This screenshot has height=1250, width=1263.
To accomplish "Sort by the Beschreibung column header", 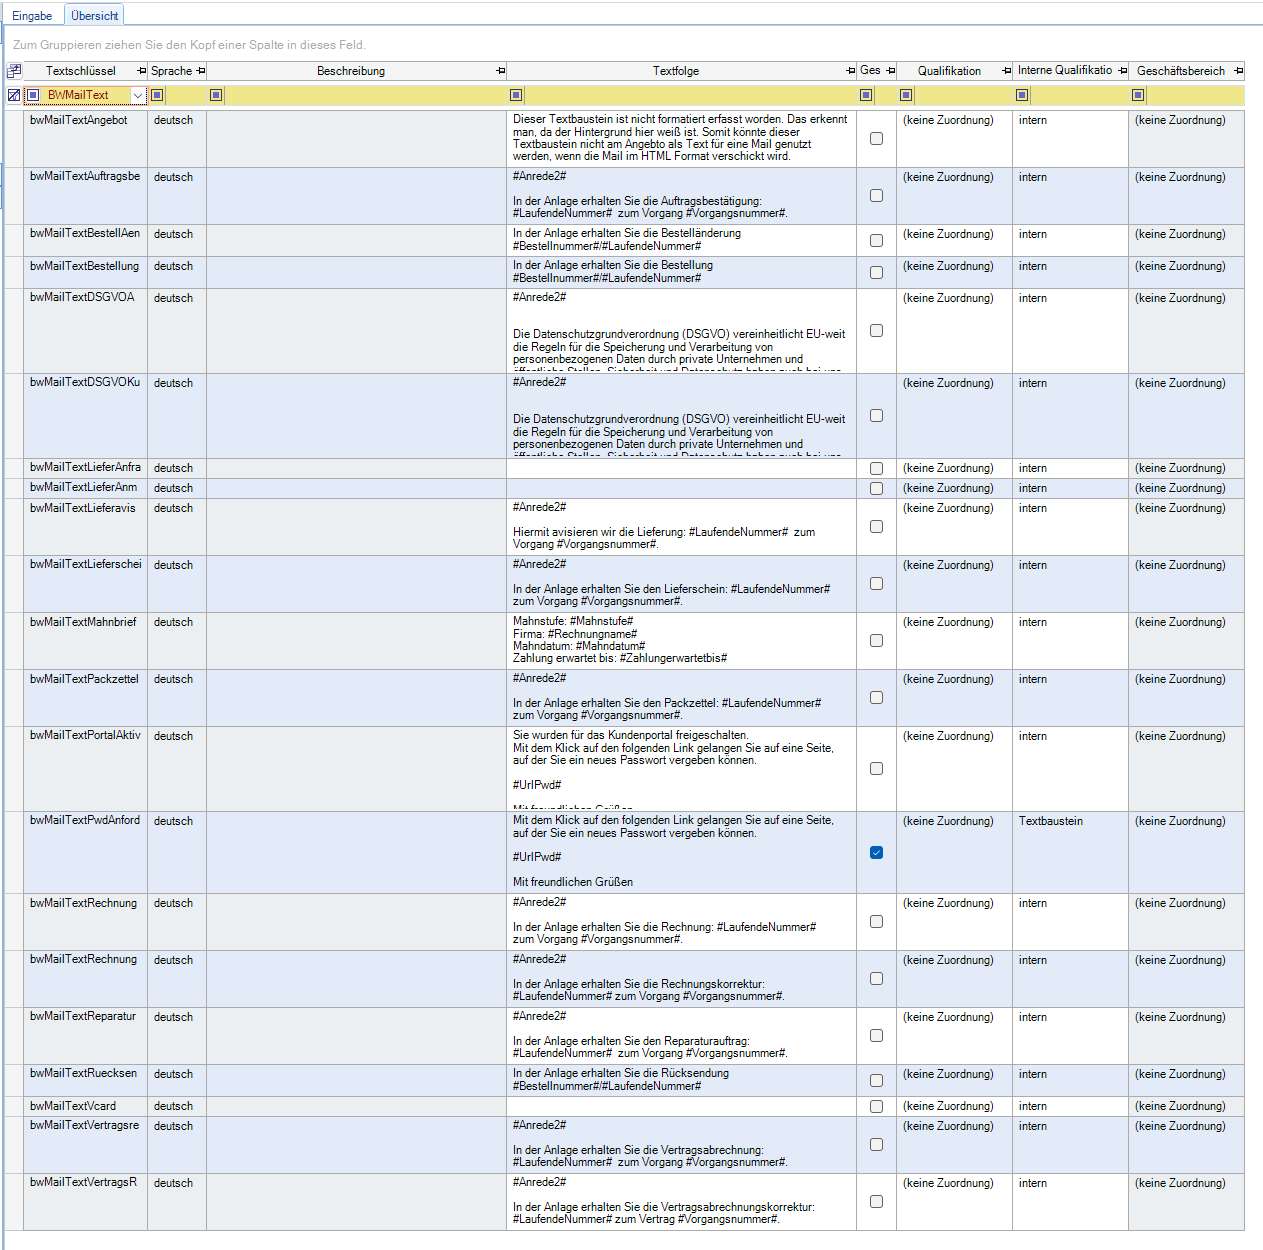I will coord(351,71).
